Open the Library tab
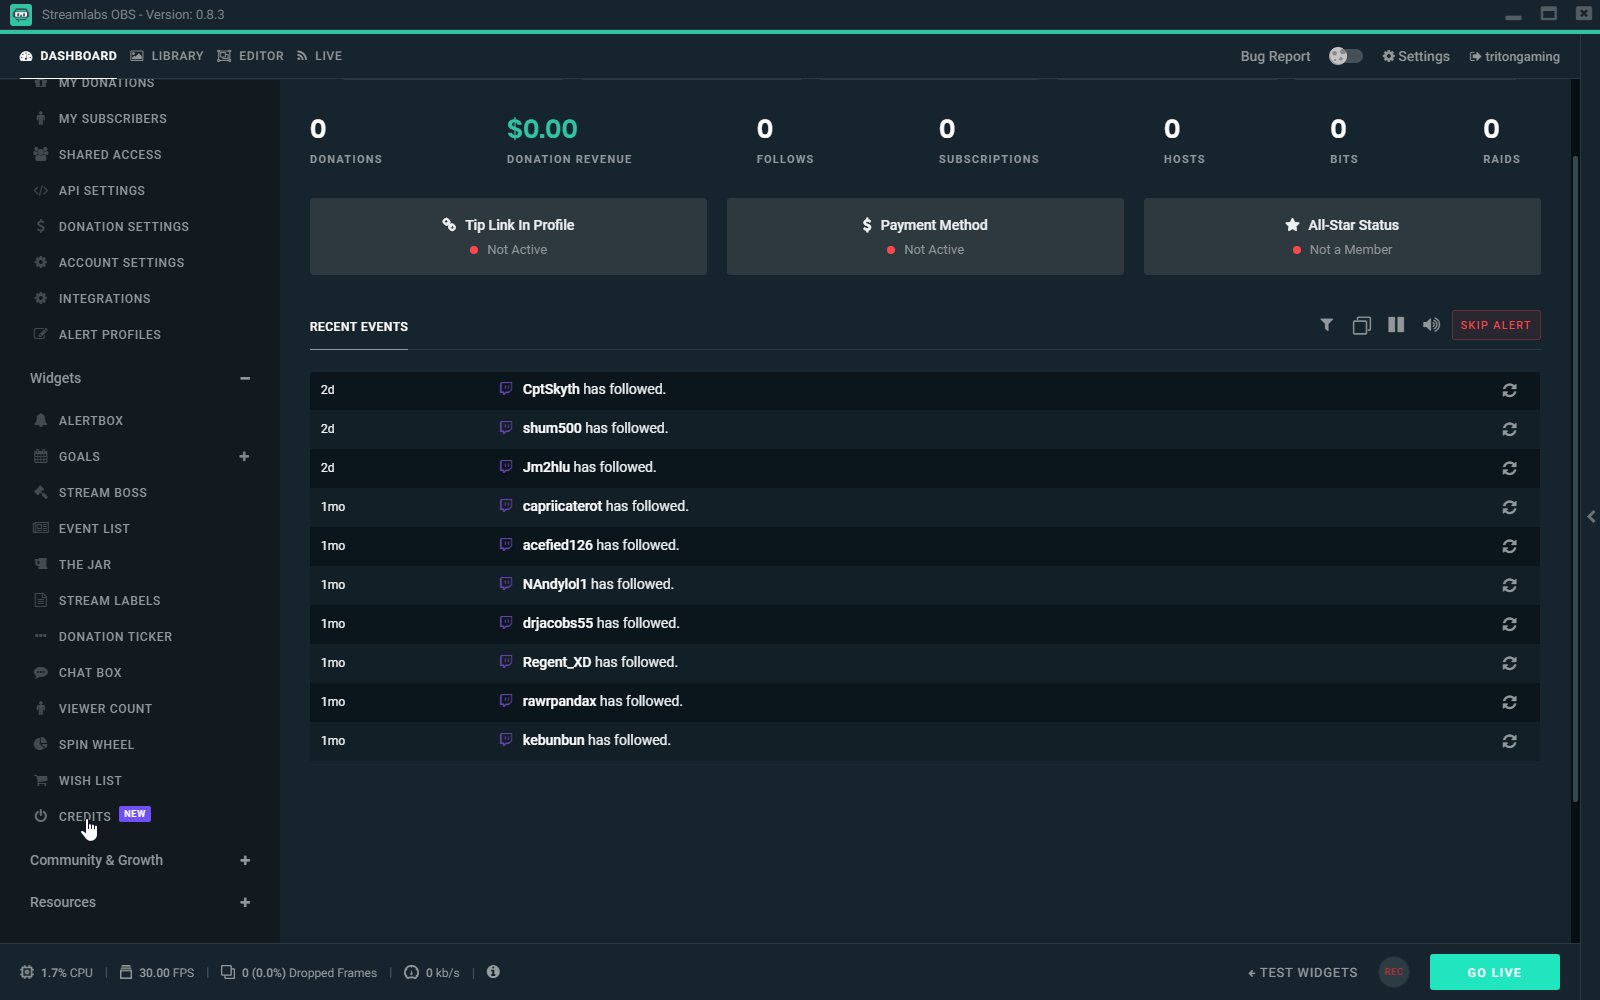The height and width of the screenshot is (1000, 1600). point(167,56)
